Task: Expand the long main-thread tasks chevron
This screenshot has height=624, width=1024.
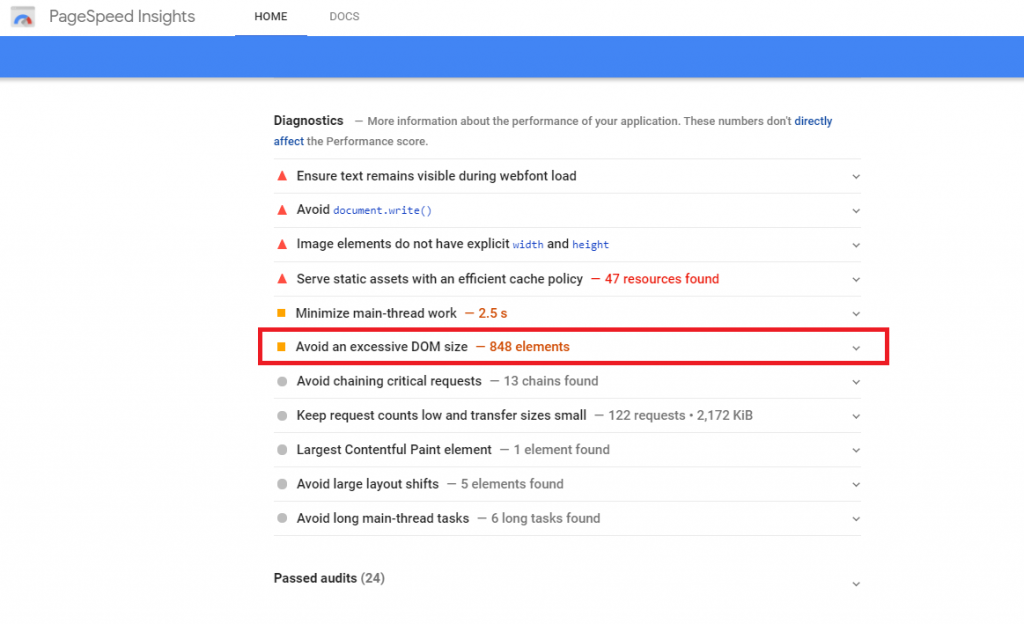Action: [x=856, y=519]
